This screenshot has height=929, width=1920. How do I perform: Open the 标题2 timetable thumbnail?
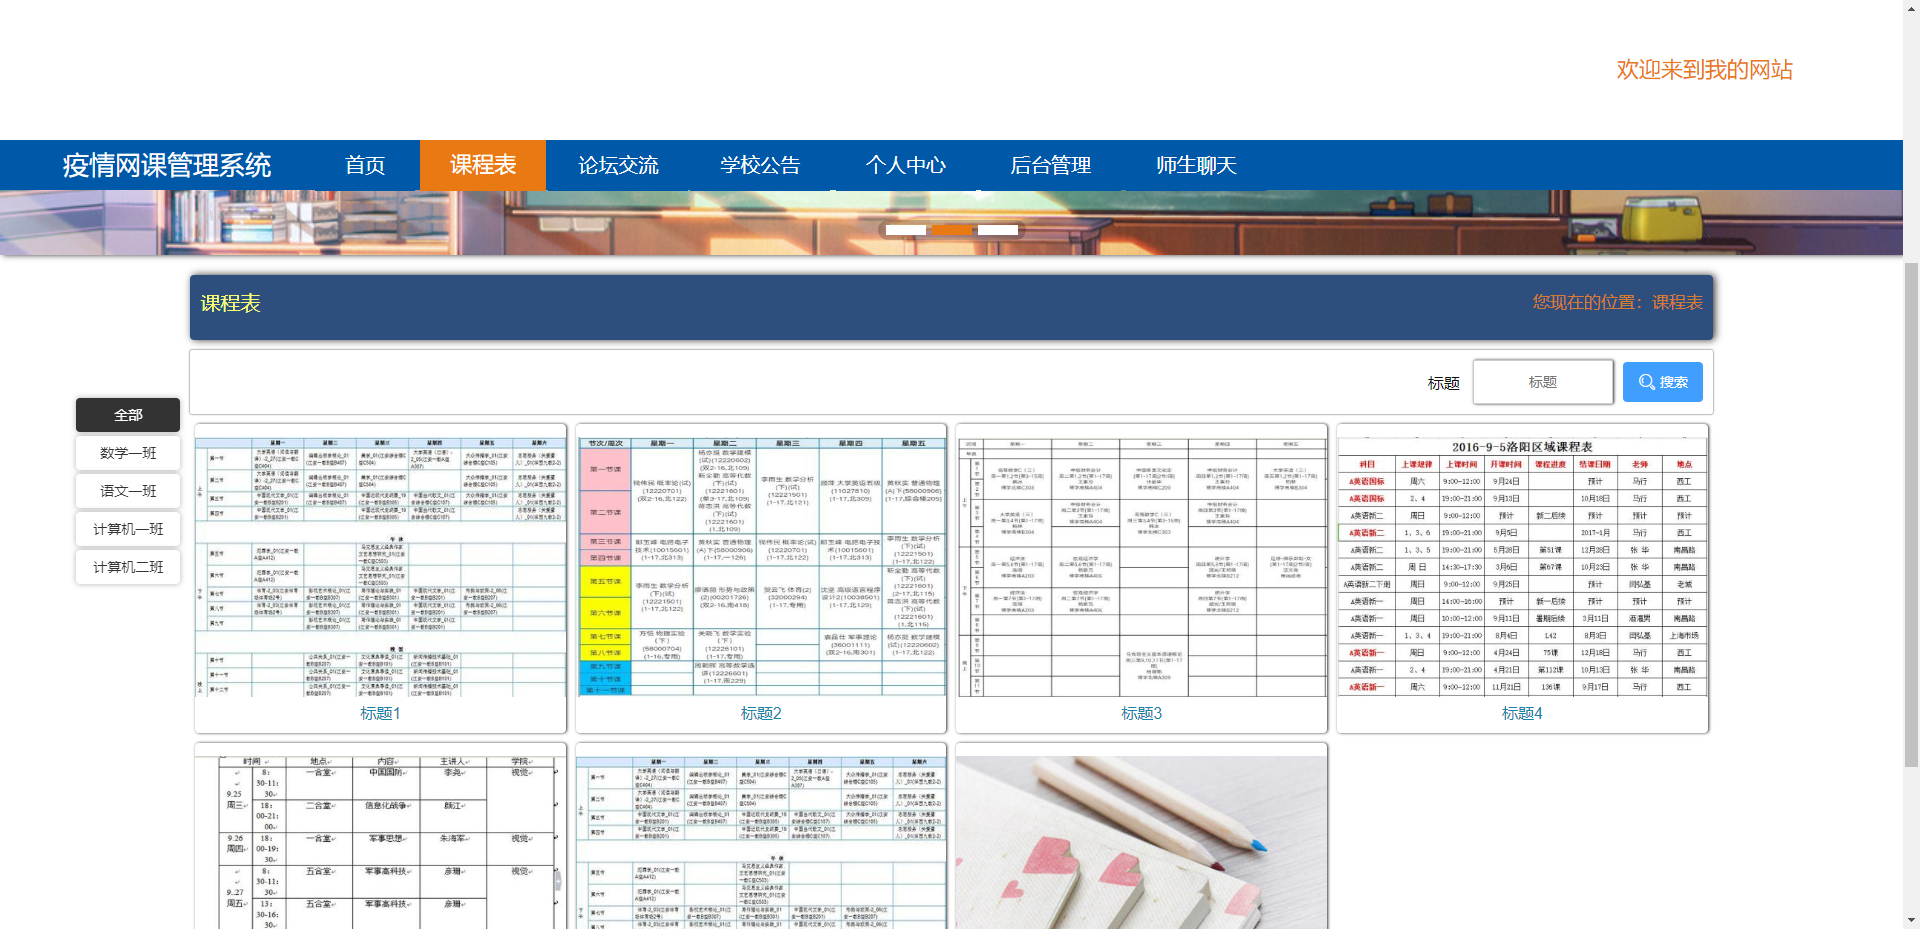click(x=761, y=566)
